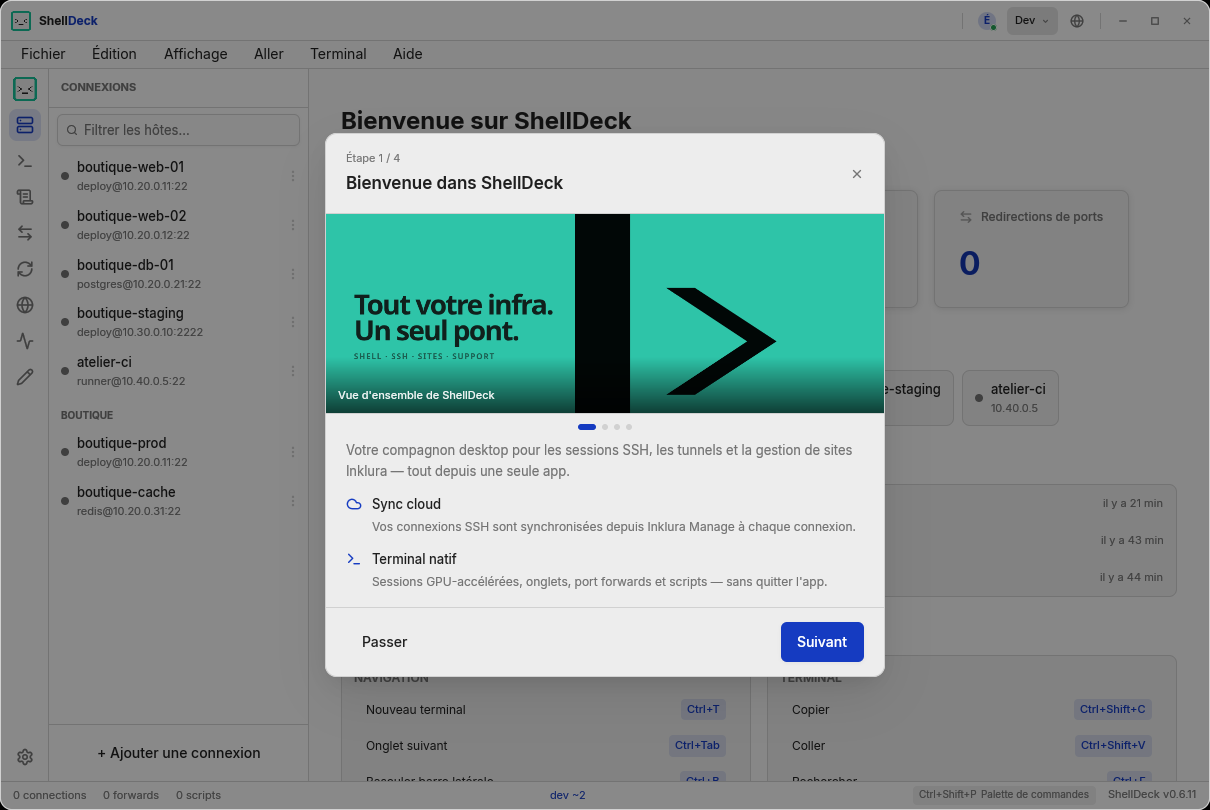Click 0 scripts in status bar
This screenshot has height=810, width=1210.
[198, 795]
